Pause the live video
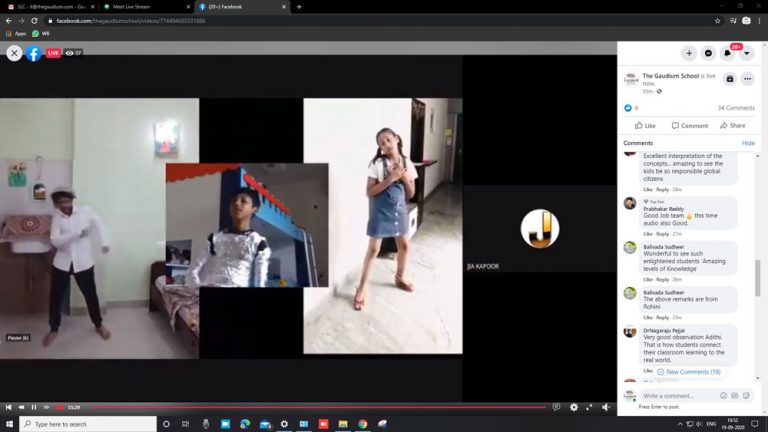The image size is (768, 432). click(x=34, y=408)
